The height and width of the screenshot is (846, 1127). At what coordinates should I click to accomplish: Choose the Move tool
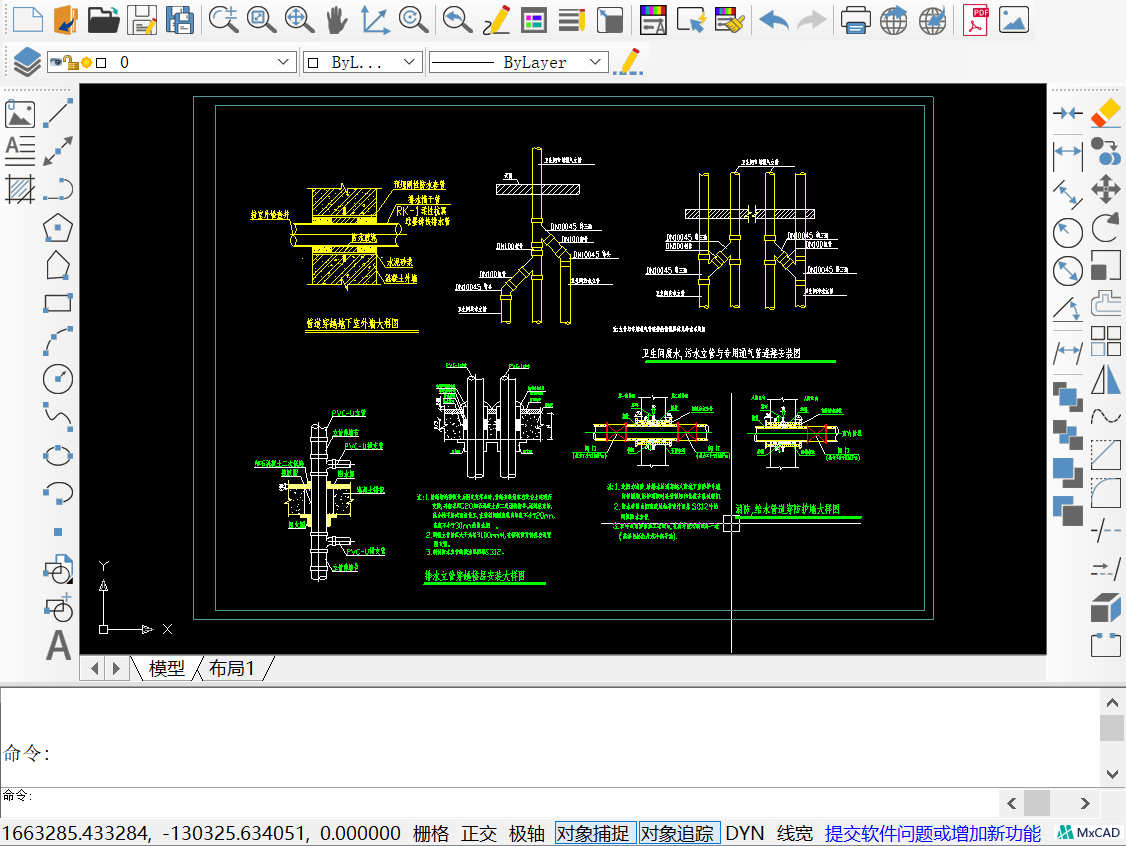(x=1105, y=189)
